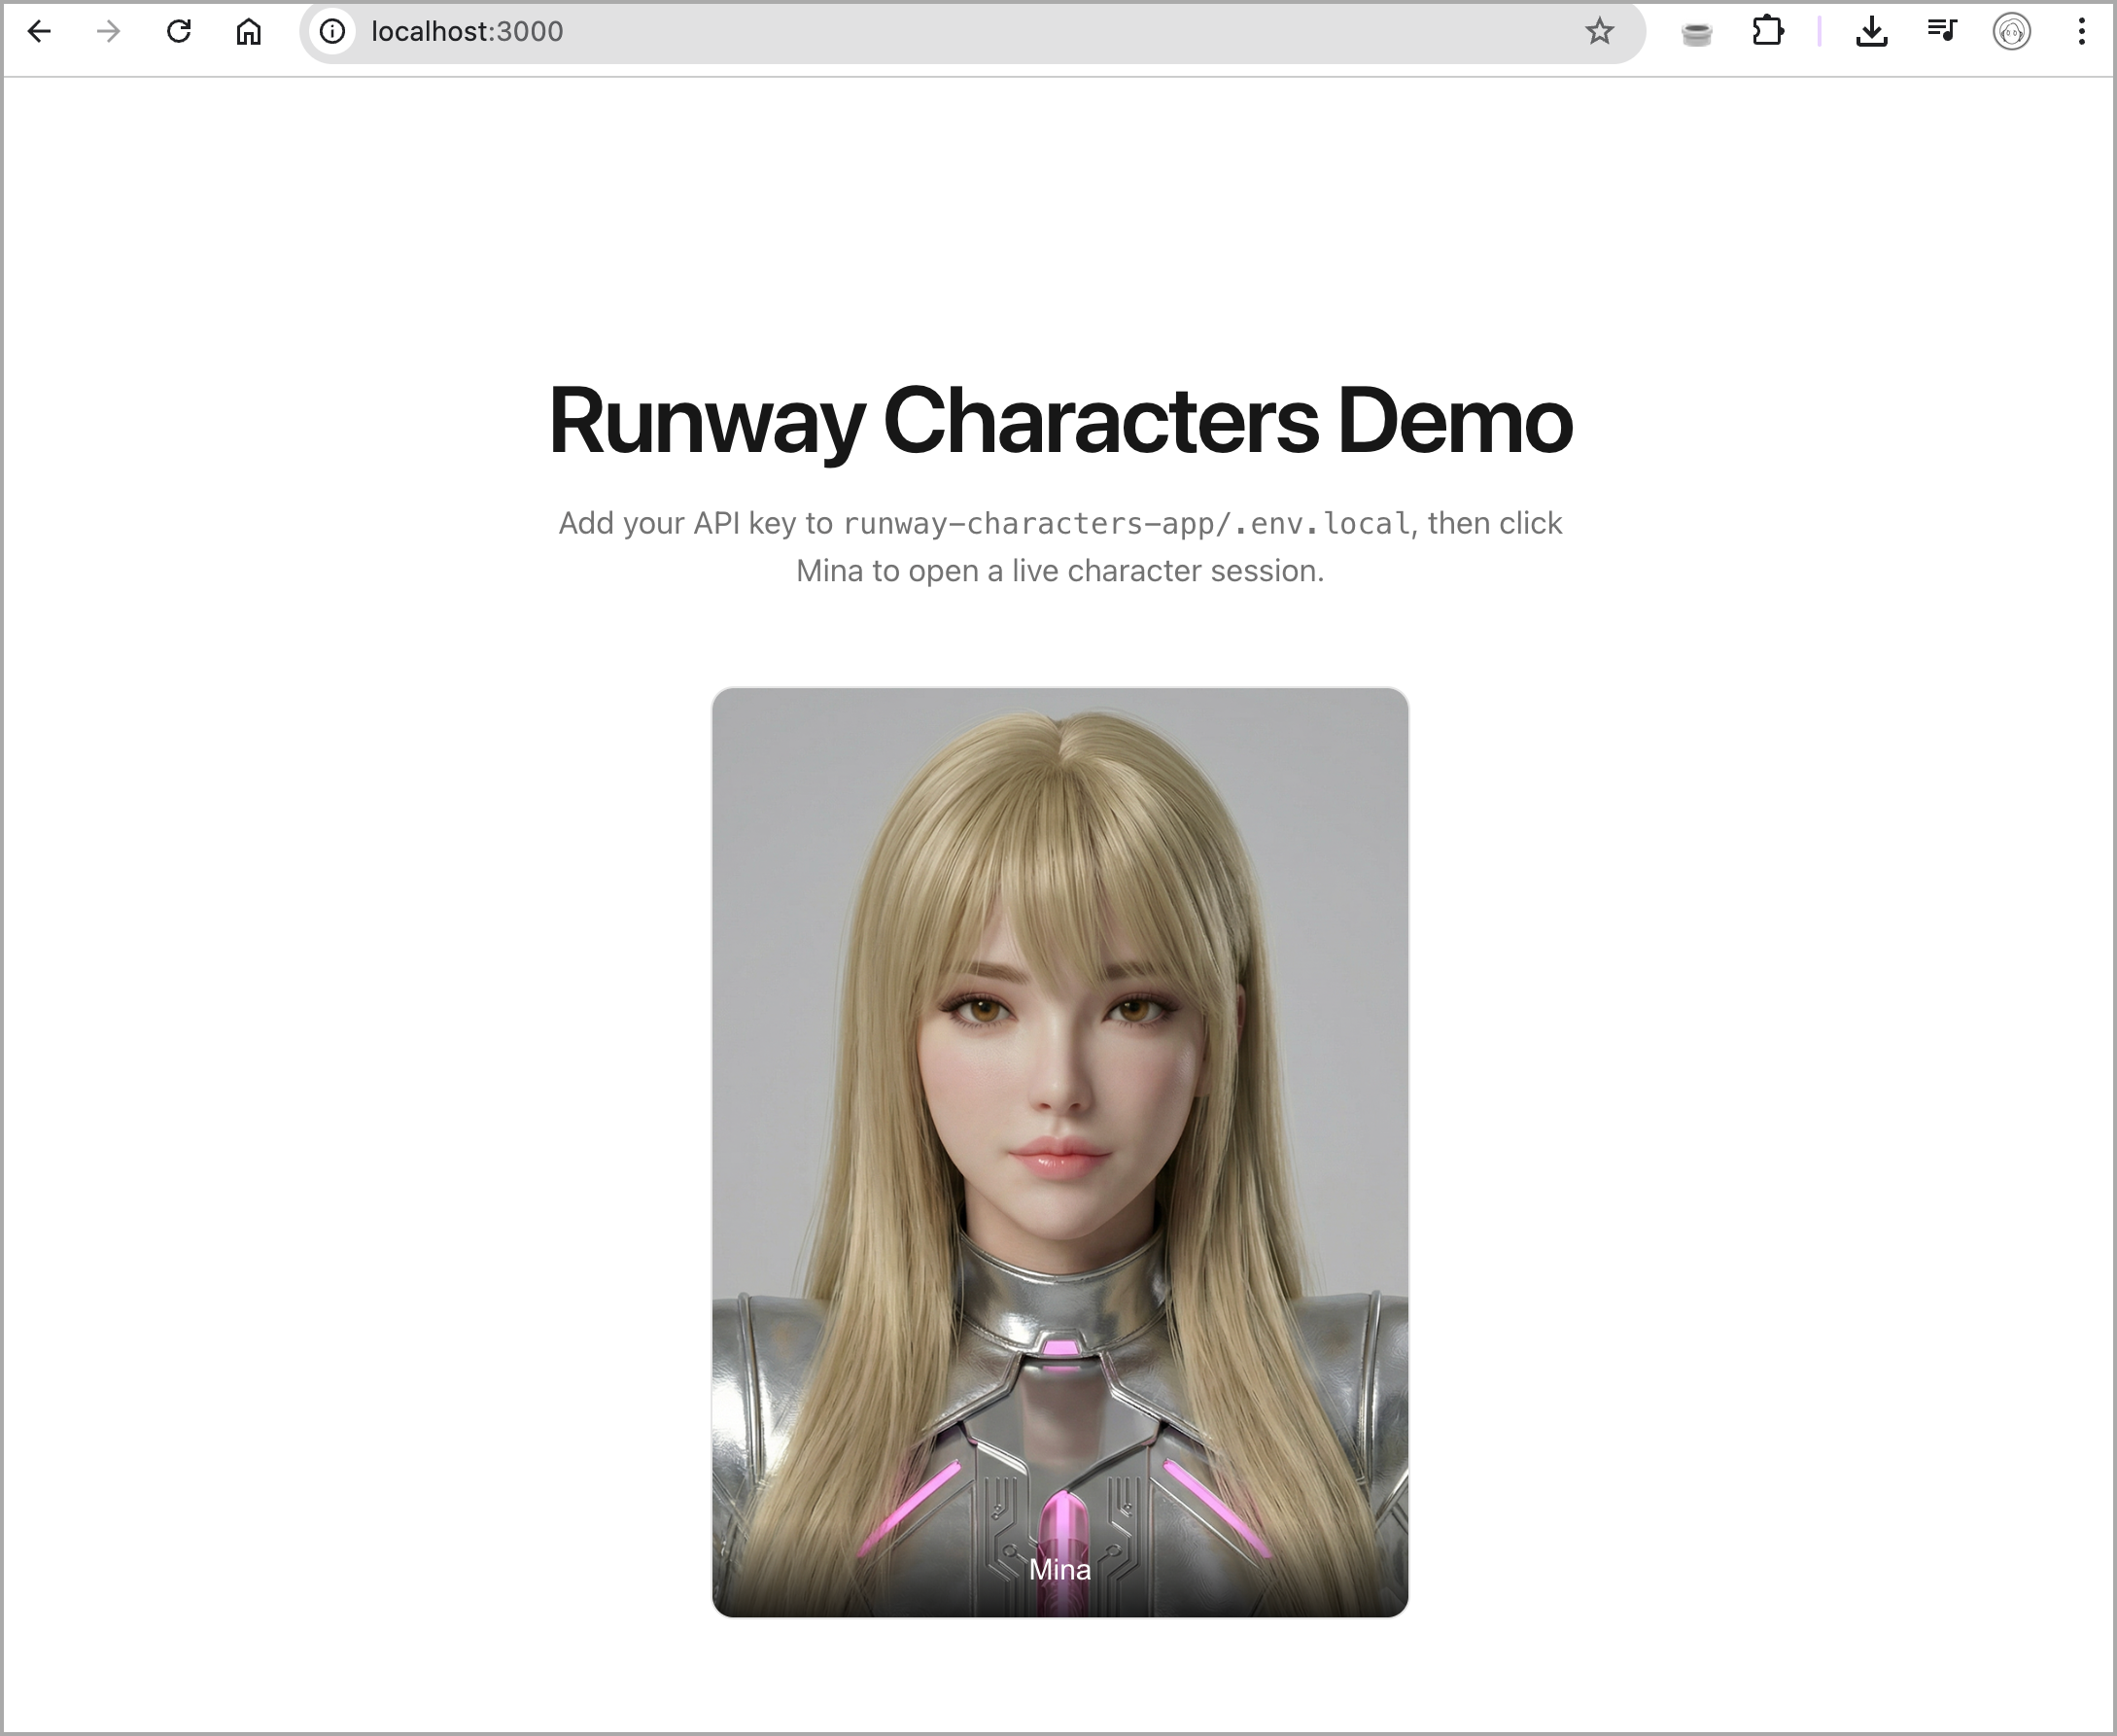Open the Extensions puzzle menu
The height and width of the screenshot is (1736, 2117).
(1767, 32)
